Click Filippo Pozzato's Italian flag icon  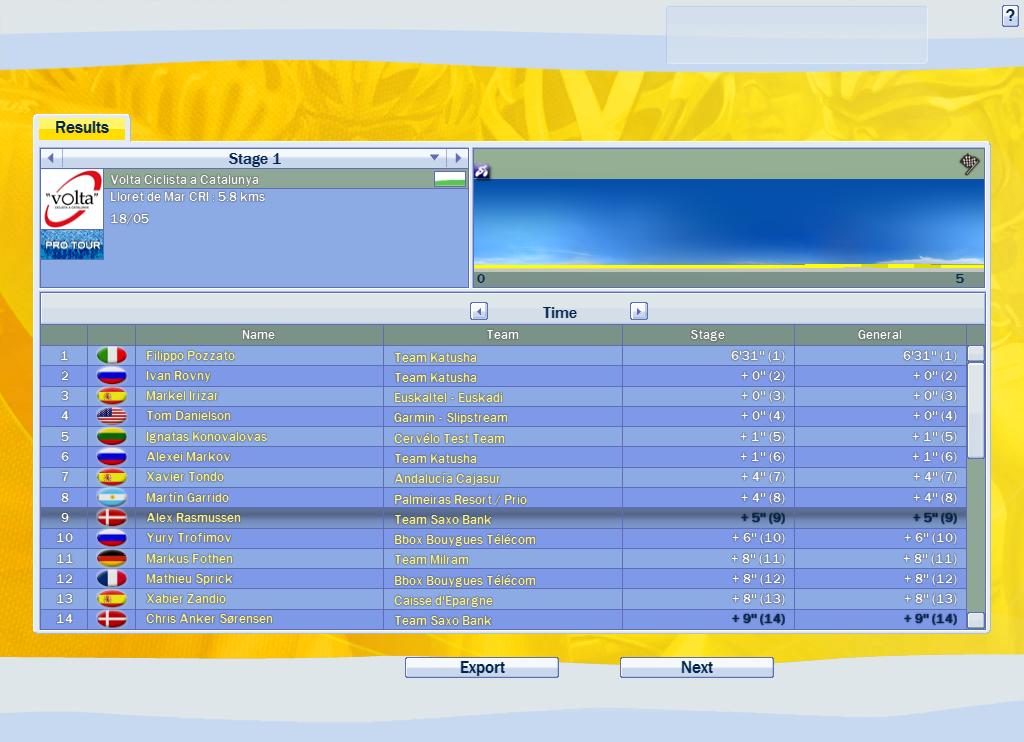(111, 356)
